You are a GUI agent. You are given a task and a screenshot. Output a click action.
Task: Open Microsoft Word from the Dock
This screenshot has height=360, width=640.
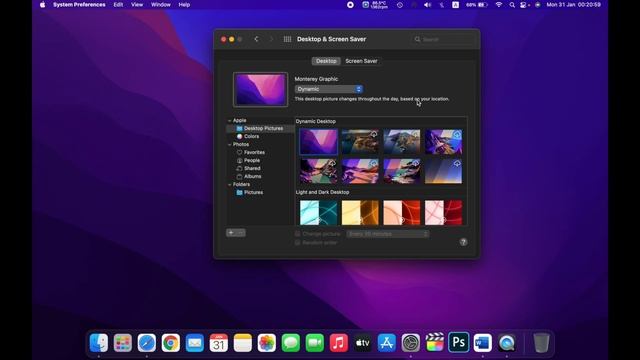pyautogui.click(x=482, y=342)
